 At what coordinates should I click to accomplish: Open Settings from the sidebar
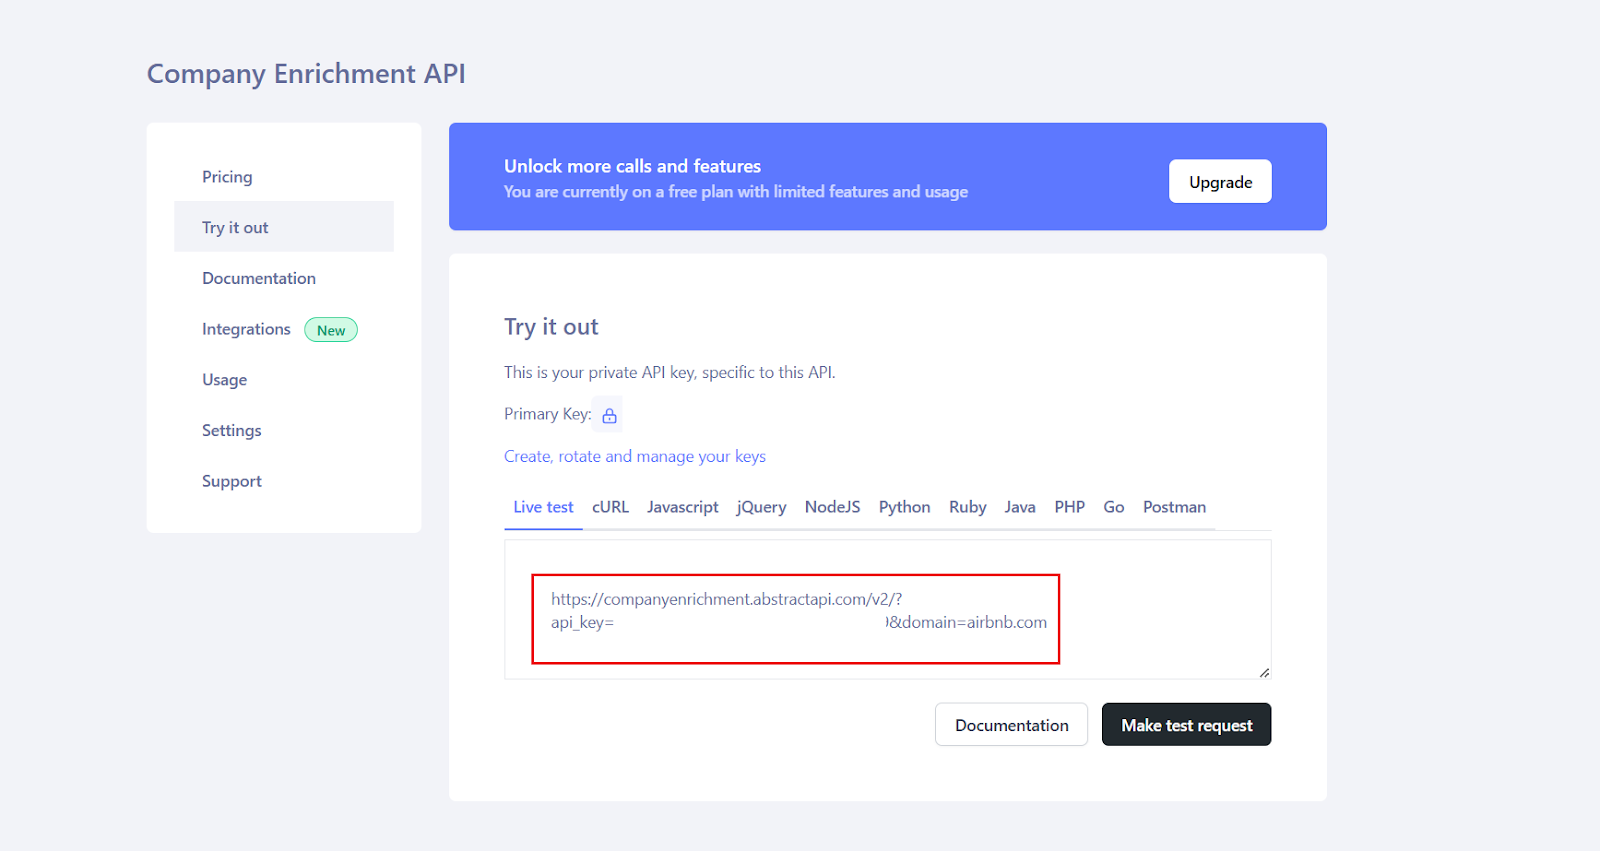coord(231,430)
